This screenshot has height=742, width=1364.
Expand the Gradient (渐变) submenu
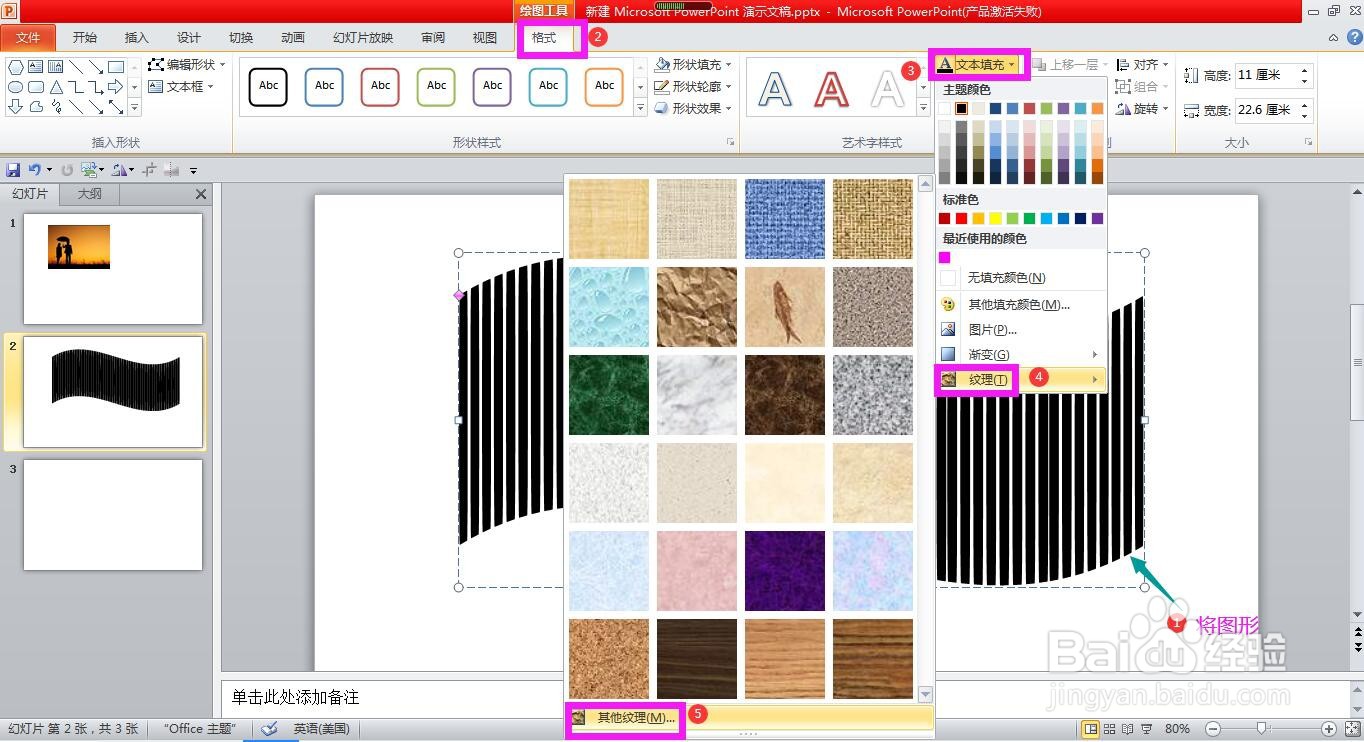pyautogui.click(x=1020, y=354)
